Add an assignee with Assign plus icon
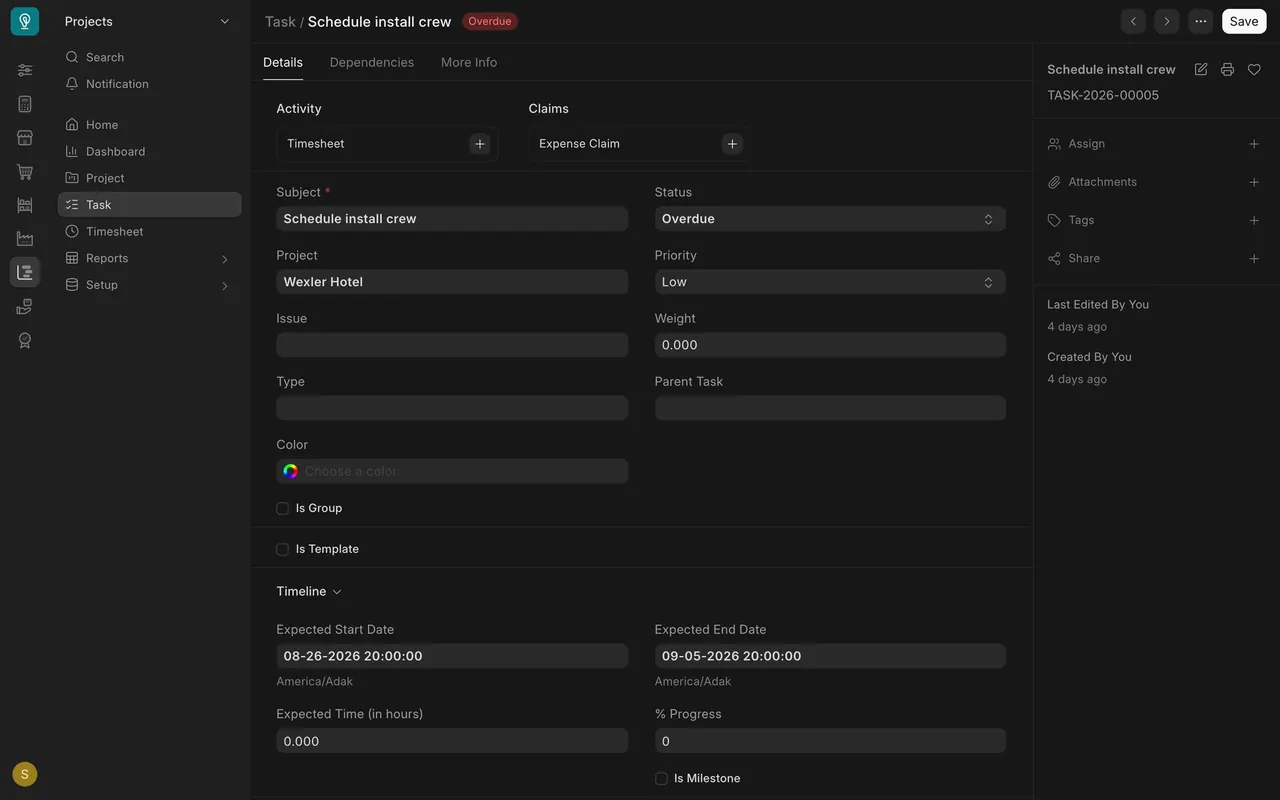Viewport: 1280px width, 800px height. [1254, 144]
